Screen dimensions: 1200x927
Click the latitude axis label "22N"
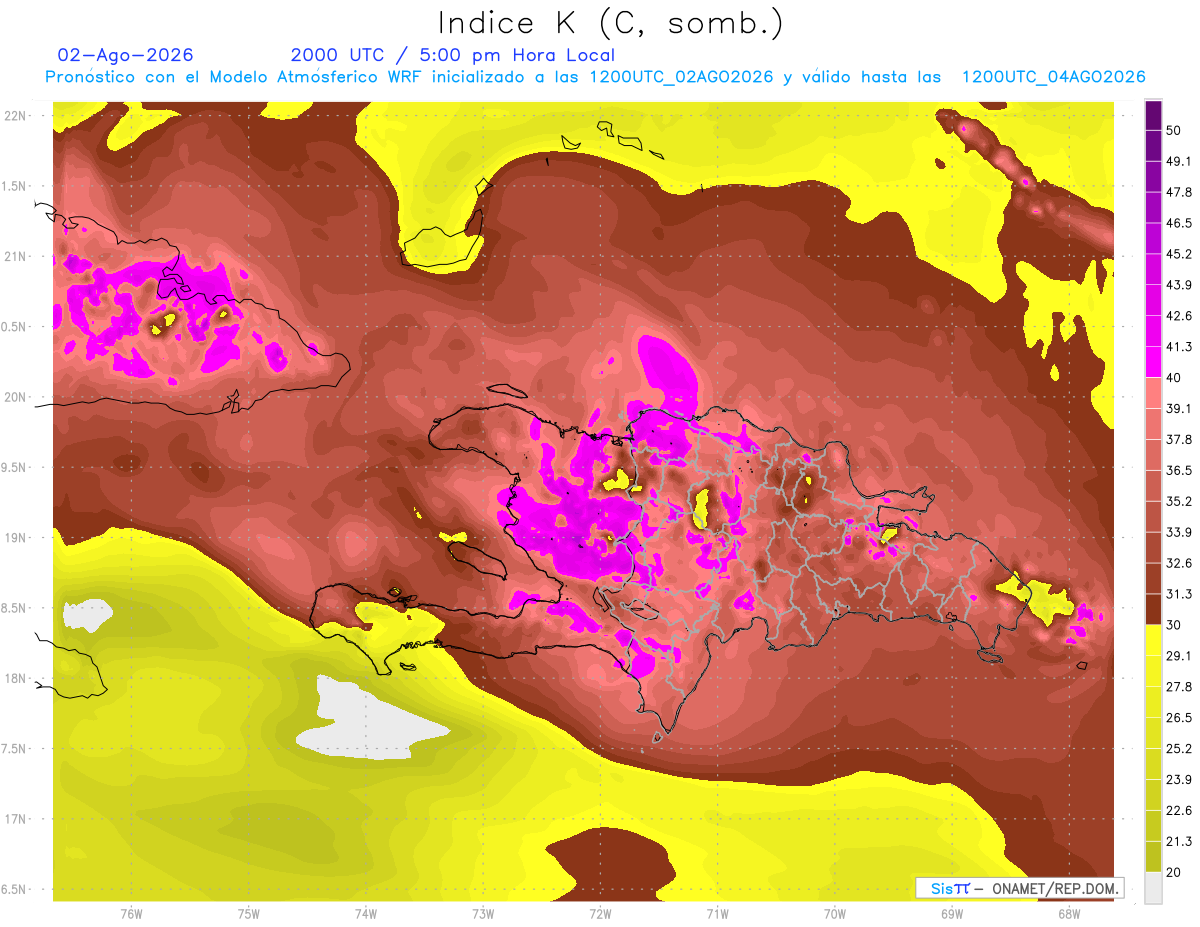pos(15,115)
